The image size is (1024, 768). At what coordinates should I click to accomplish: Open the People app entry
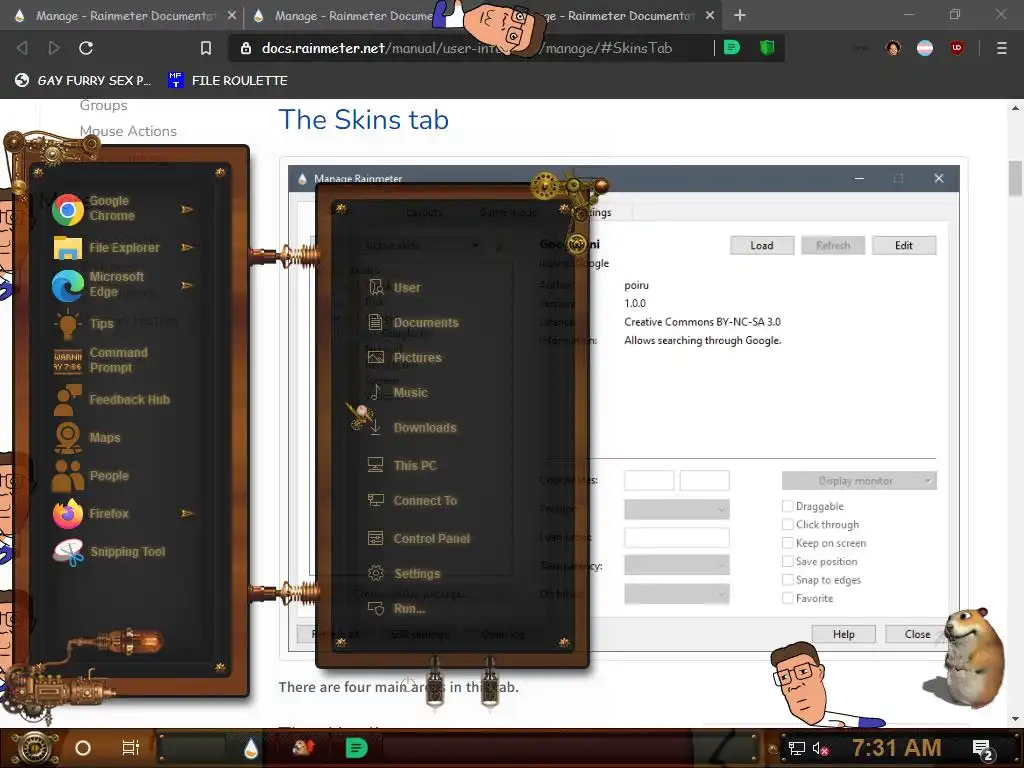point(91,475)
